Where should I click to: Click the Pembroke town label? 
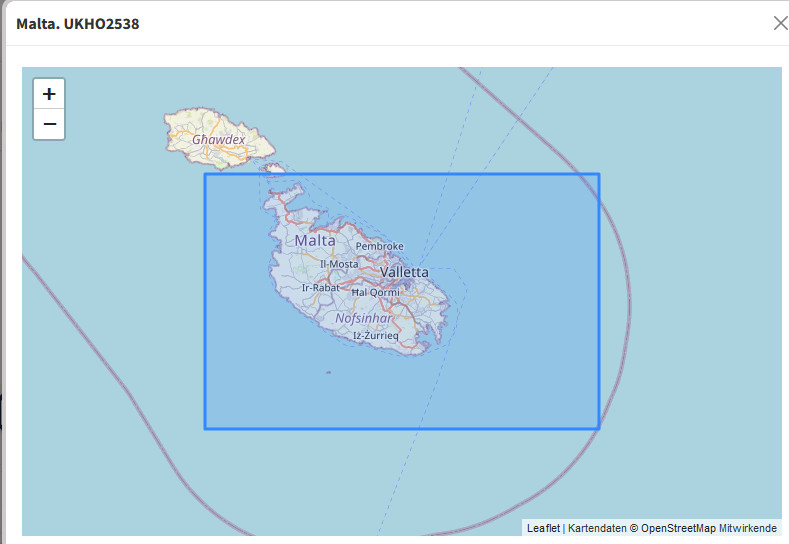pyautogui.click(x=379, y=246)
